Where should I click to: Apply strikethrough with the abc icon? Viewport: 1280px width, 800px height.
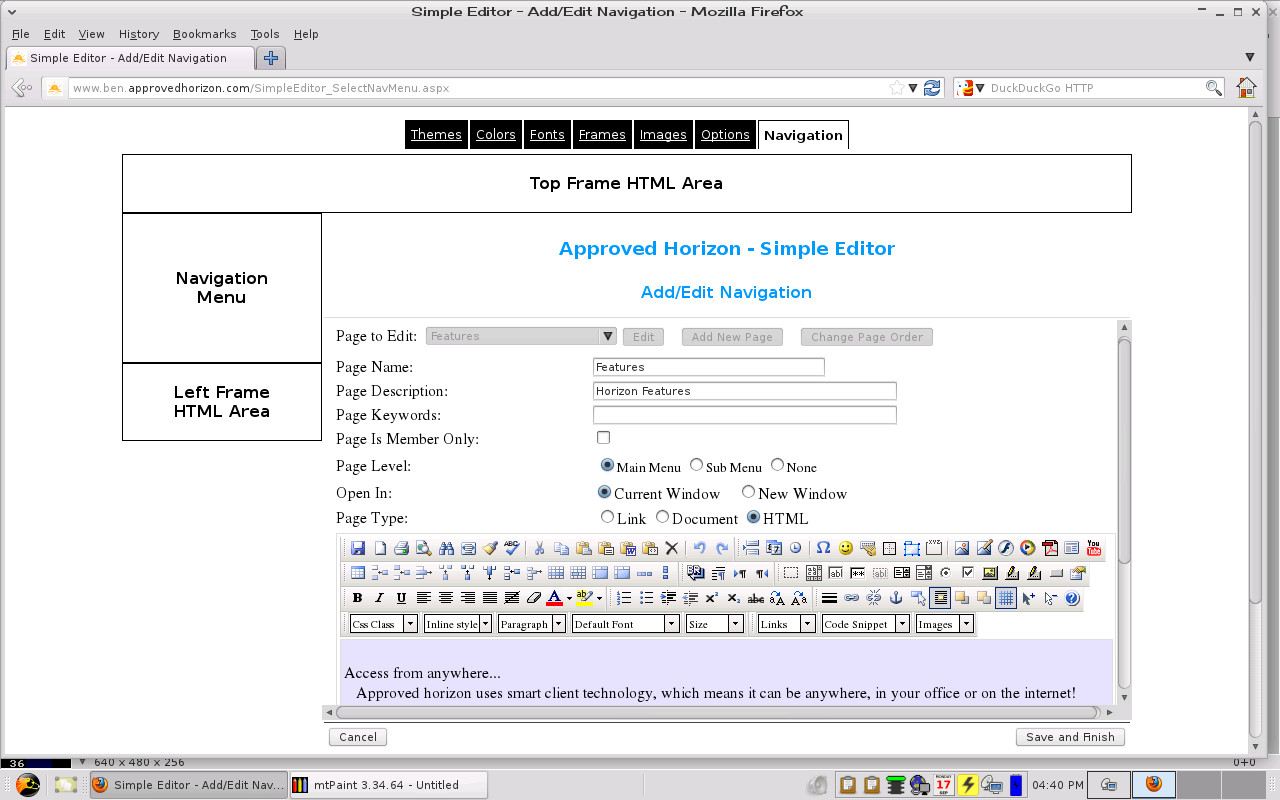[756, 598]
